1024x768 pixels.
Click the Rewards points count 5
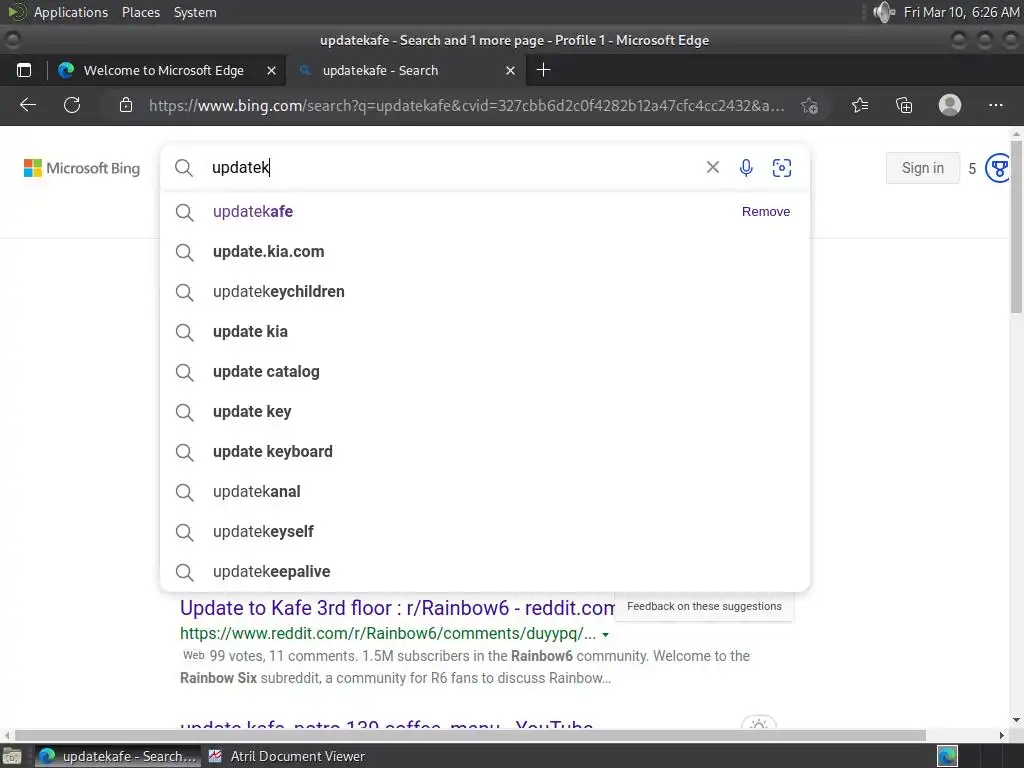pyautogui.click(x=972, y=168)
